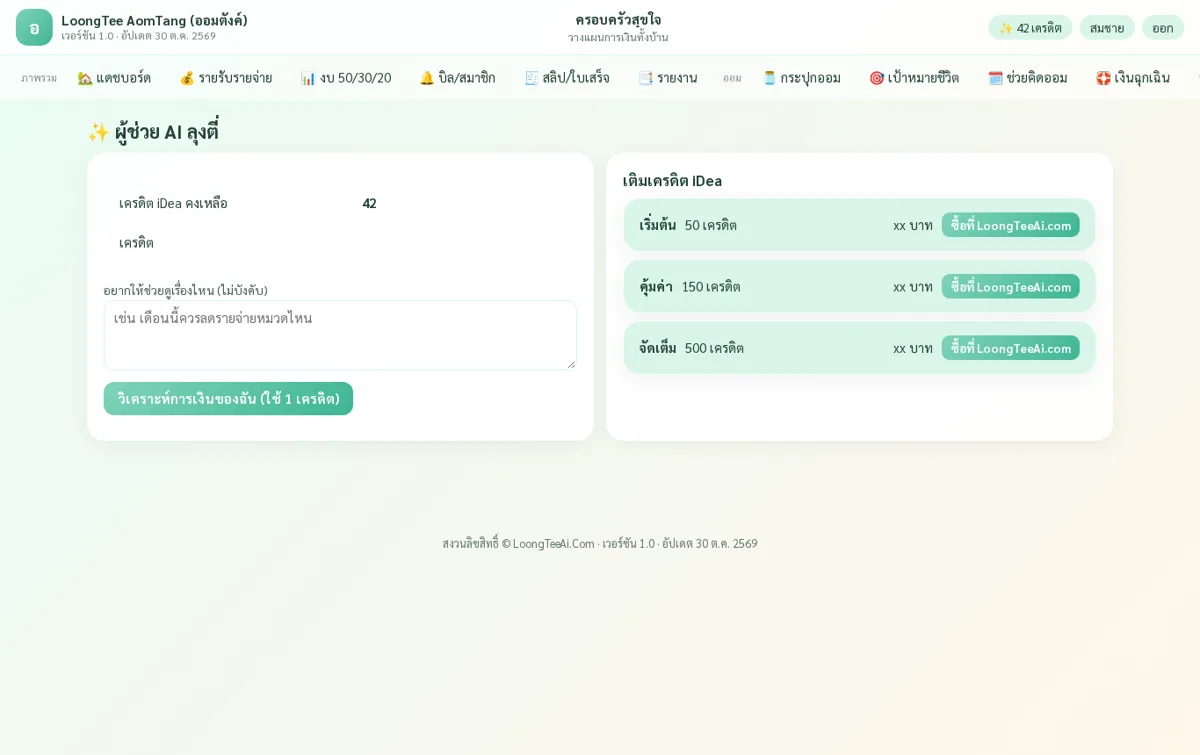Click the "วางแผนการเงินทั้งบ้าน" subtitle

click(618, 37)
